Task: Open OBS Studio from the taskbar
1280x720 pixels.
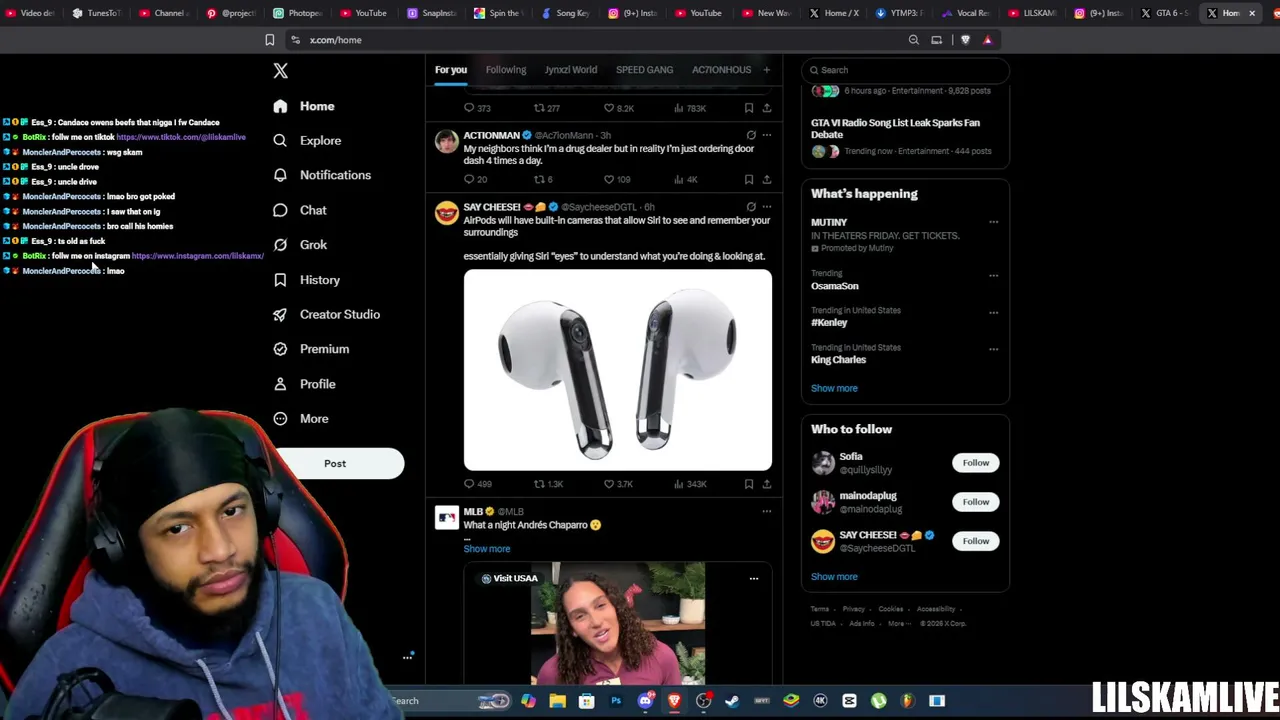Action: click(x=703, y=701)
